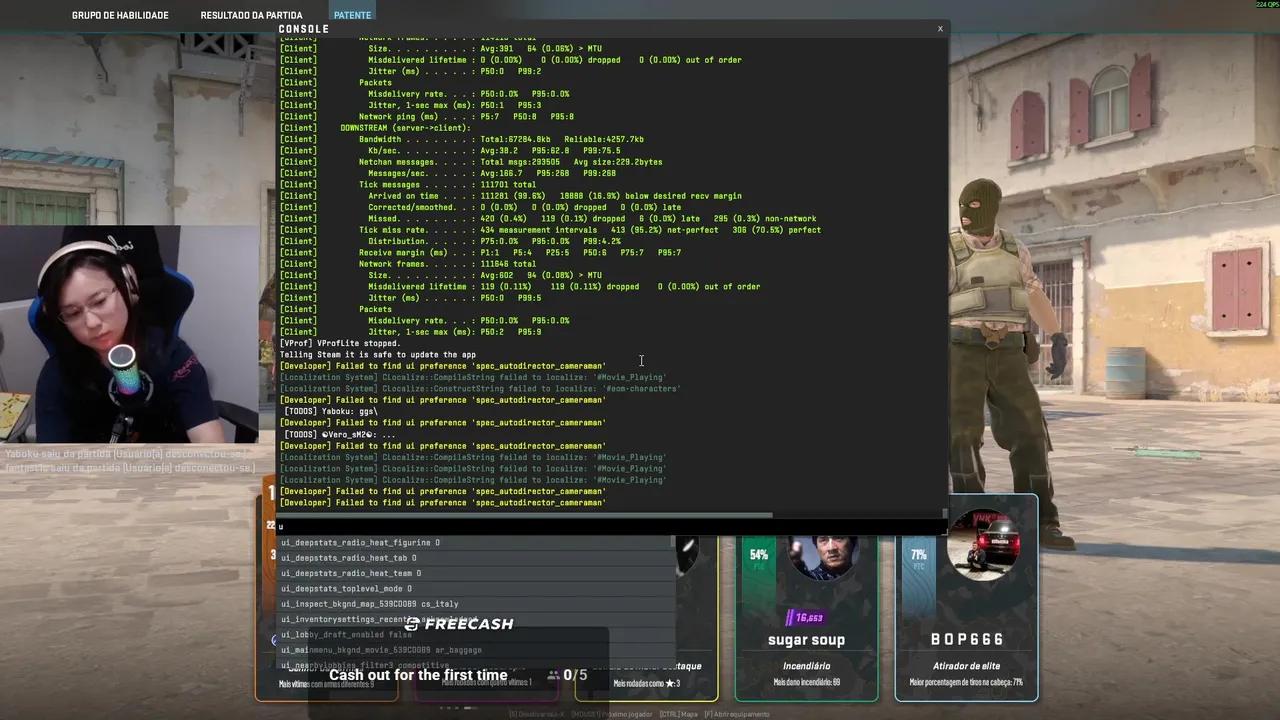The width and height of the screenshot is (1280, 720).
Task: Close the console window with the X
Action: click(x=940, y=29)
